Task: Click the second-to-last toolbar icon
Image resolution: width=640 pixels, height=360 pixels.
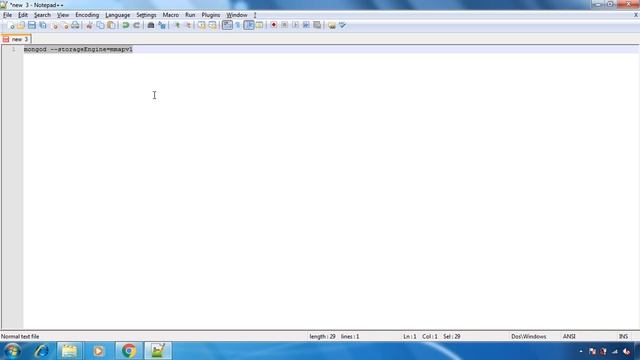Action: coord(332,25)
